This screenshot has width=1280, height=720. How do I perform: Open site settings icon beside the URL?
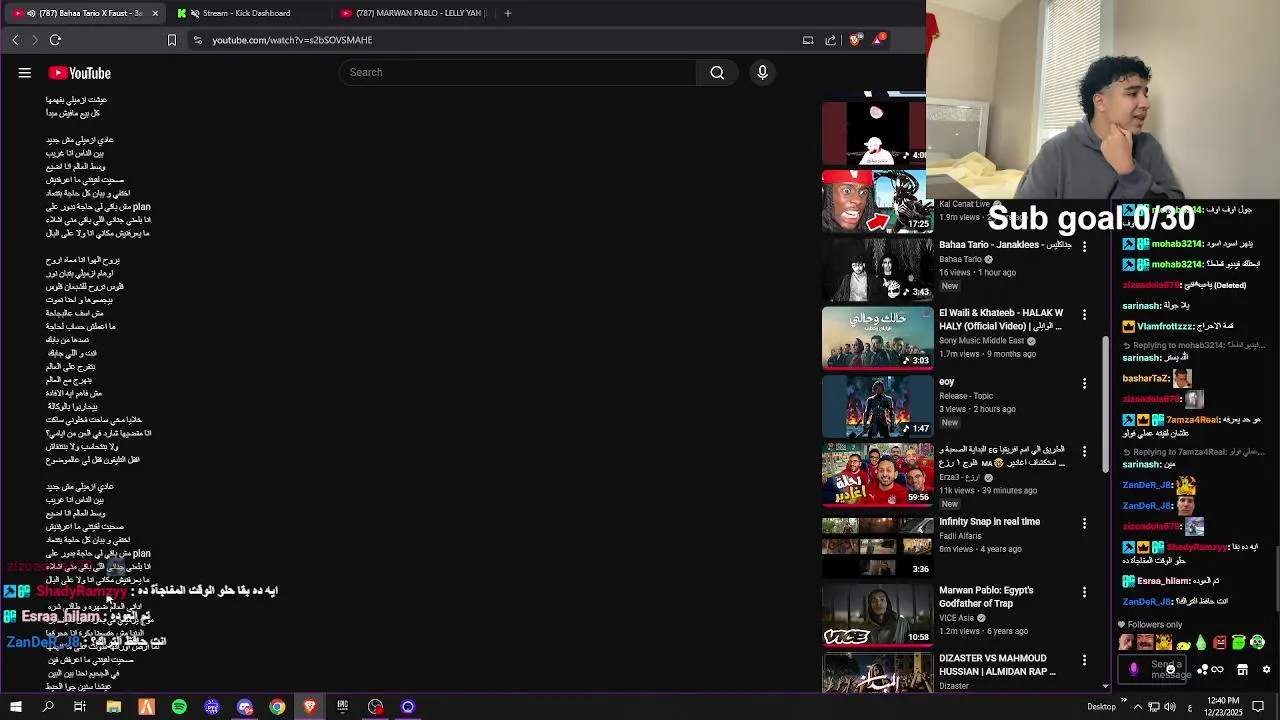(198, 40)
